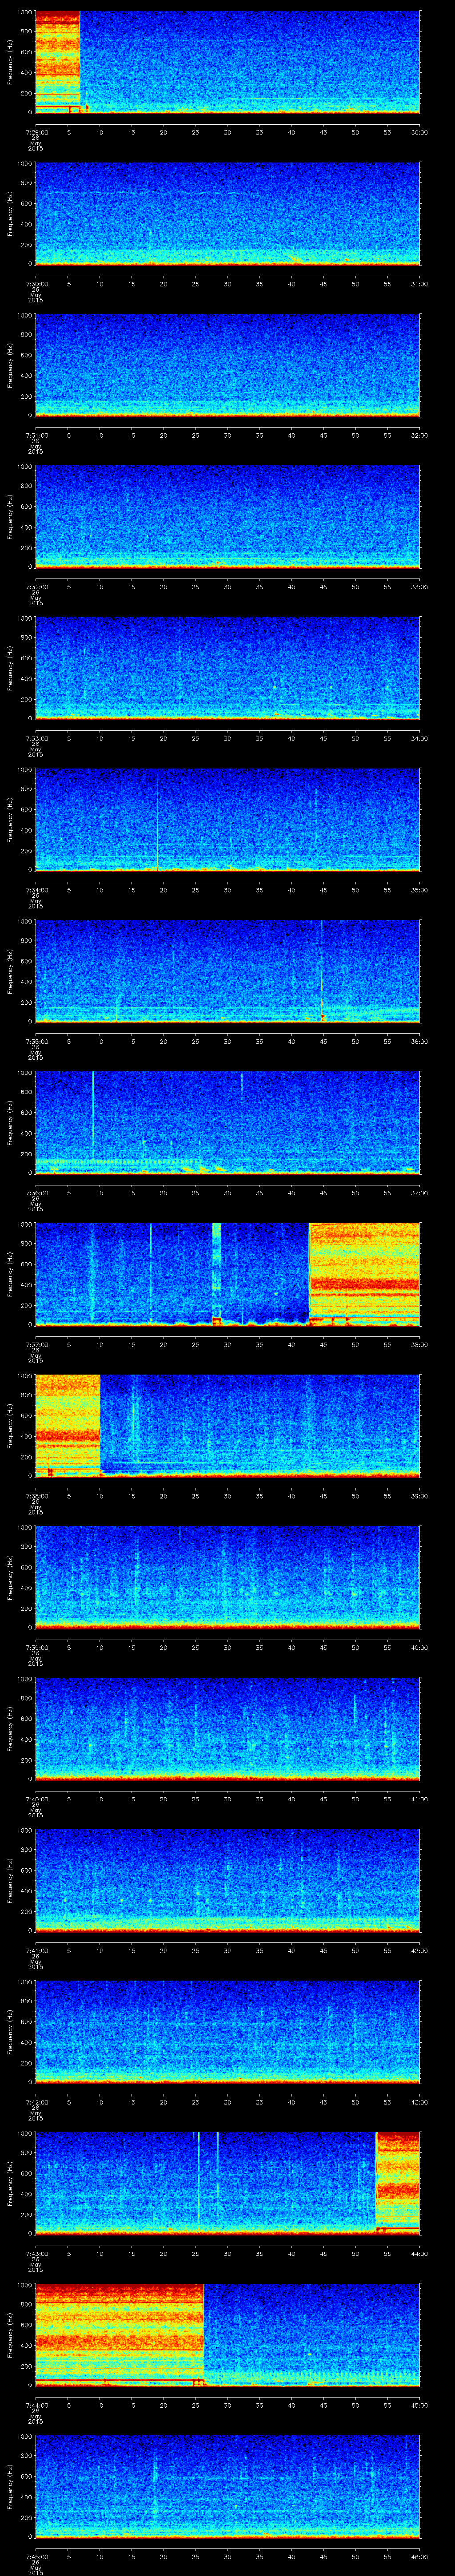This screenshot has width=455, height=2576.
Task: Open the spectrogram panel starting at 7:36:00
Action: pyautogui.click(x=227, y=1122)
